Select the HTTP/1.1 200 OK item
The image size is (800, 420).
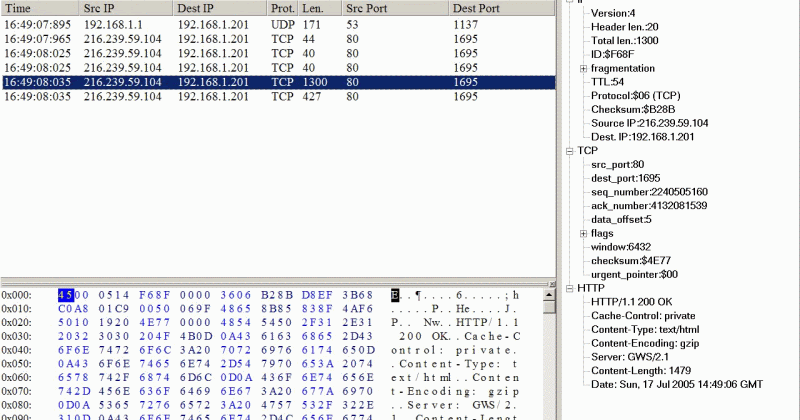[x=632, y=303]
